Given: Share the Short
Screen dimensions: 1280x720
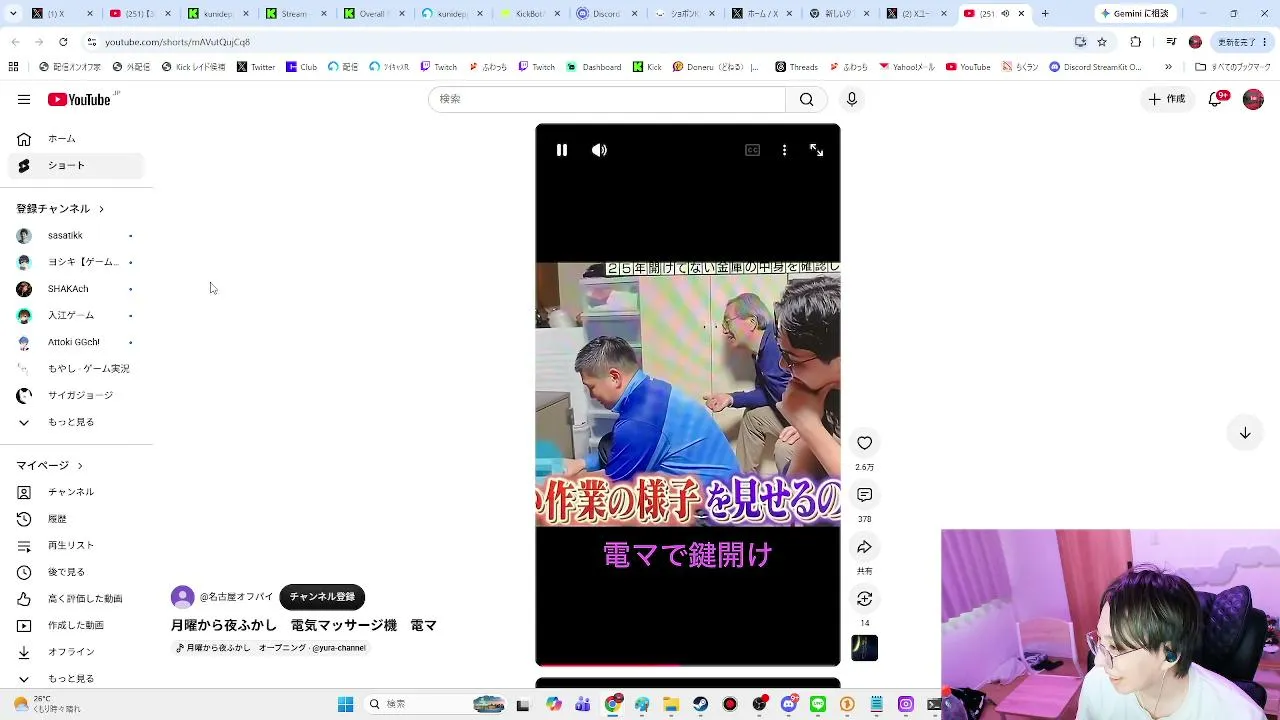Looking at the screenshot, I should click(x=865, y=547).
